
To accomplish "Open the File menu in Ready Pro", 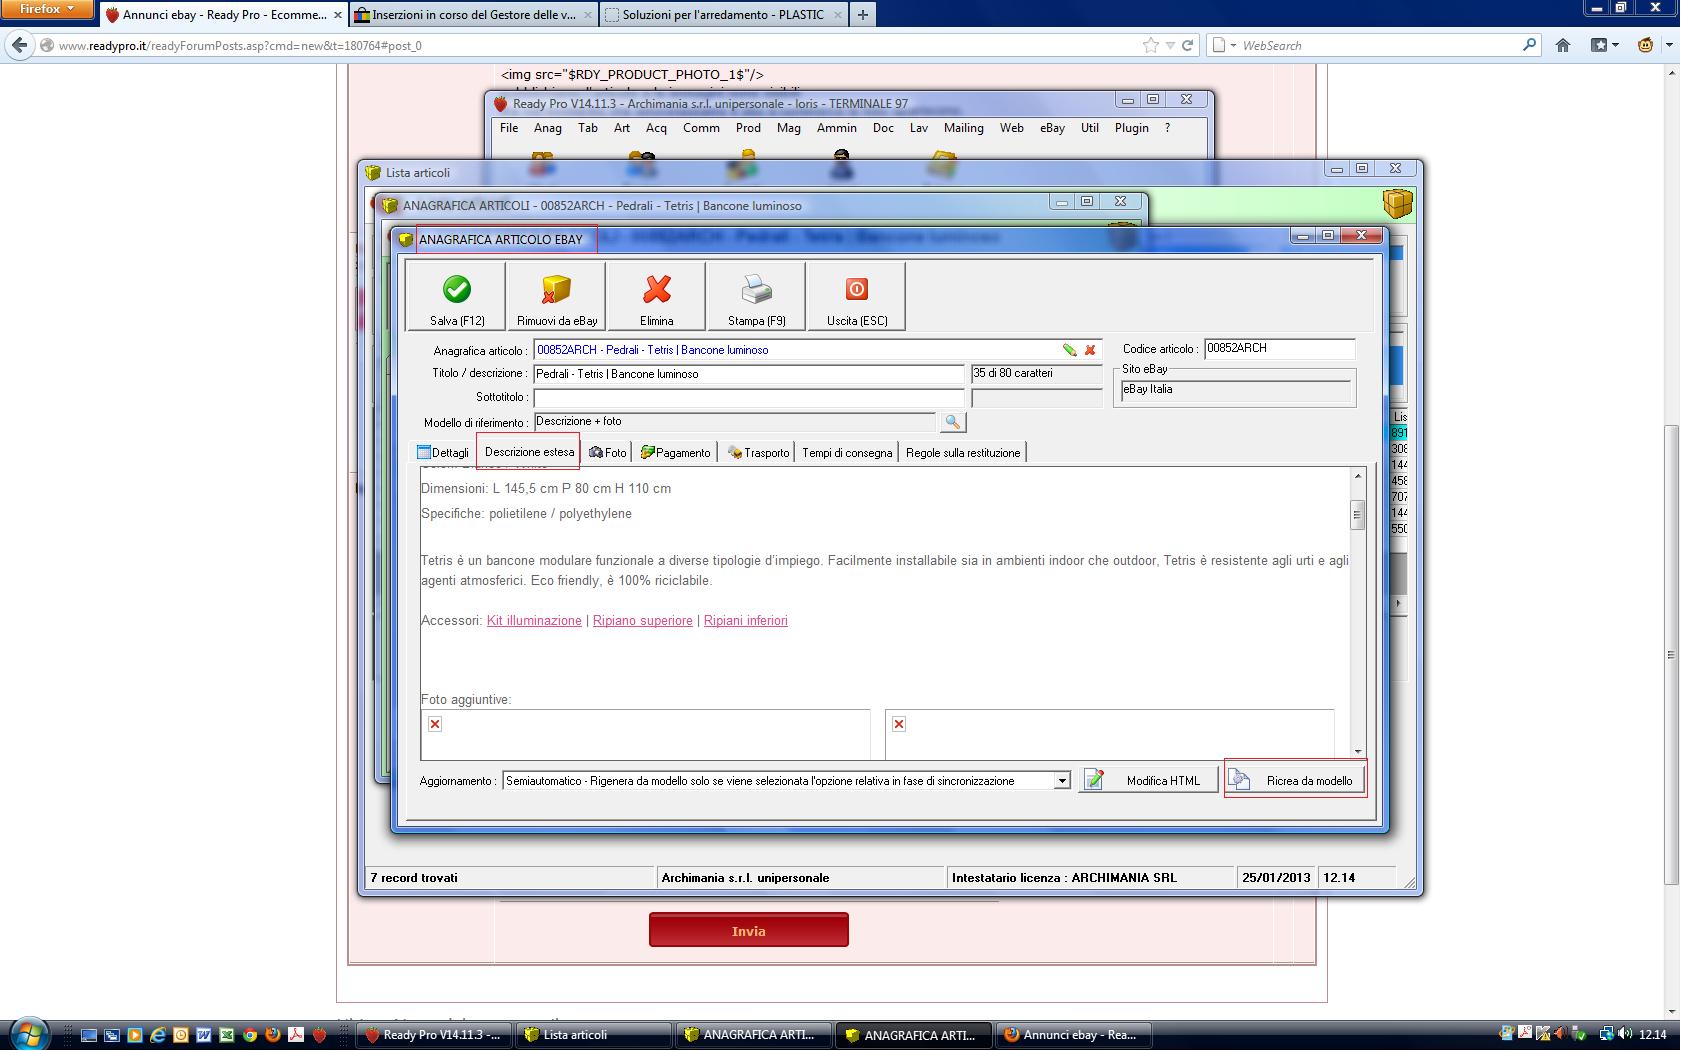I will [x=509, y=128].
